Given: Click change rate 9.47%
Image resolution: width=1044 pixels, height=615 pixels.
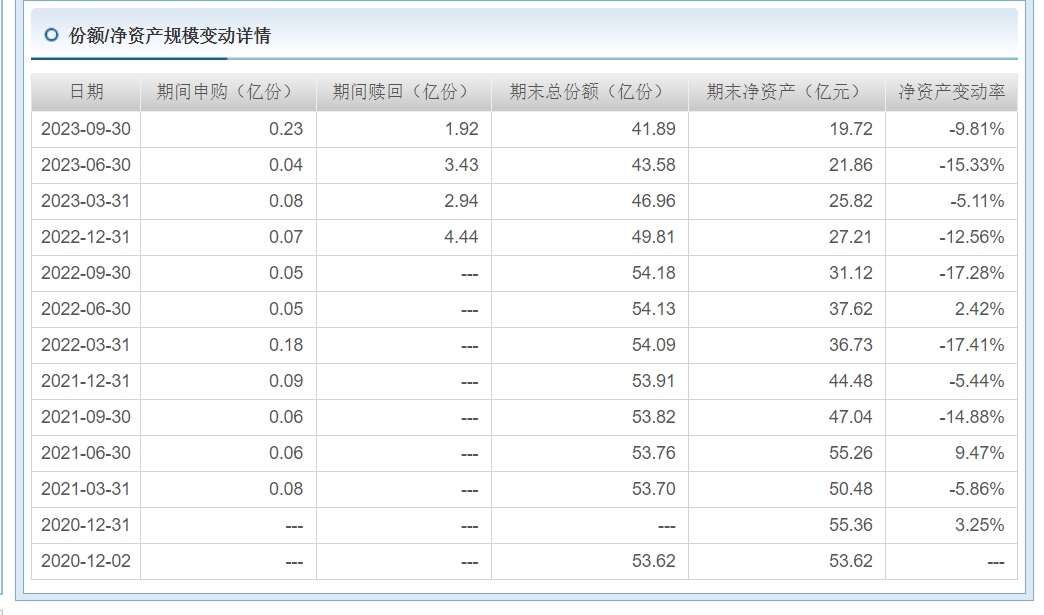Looking at the screenshot, I should coord(979,453).
